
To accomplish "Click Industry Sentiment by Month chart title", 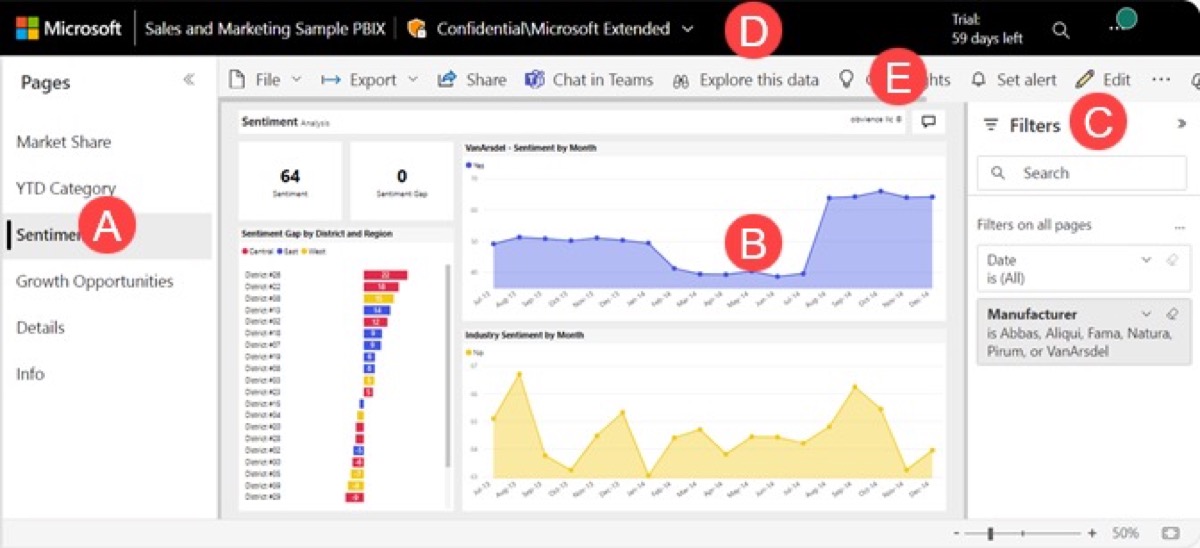I will pyautogui.click(x=524, y=334).
